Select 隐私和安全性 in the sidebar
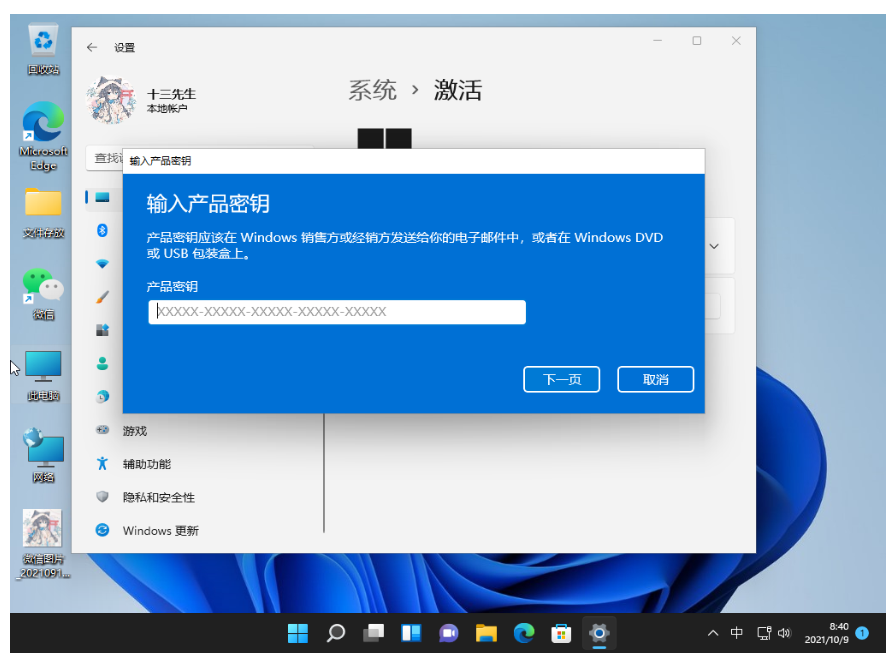 [x=158, y=497]
